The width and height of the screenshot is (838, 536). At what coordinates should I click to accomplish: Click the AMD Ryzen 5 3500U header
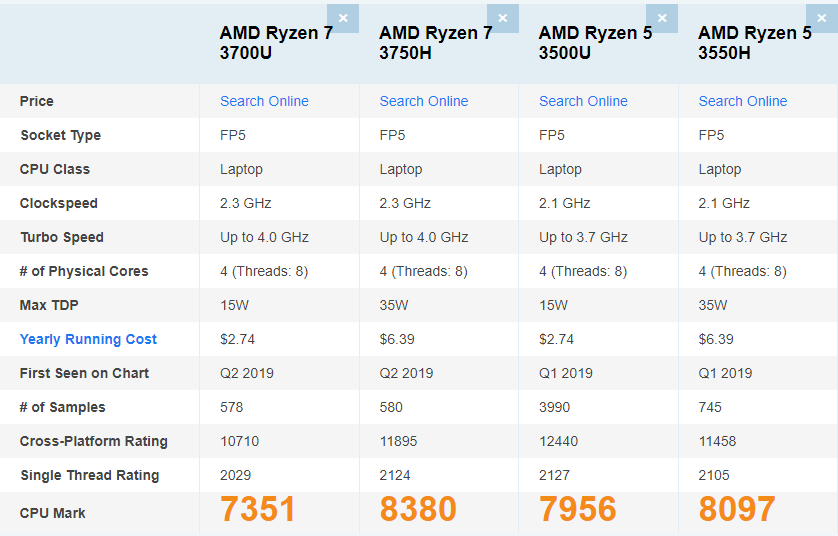tap(595, 43)
